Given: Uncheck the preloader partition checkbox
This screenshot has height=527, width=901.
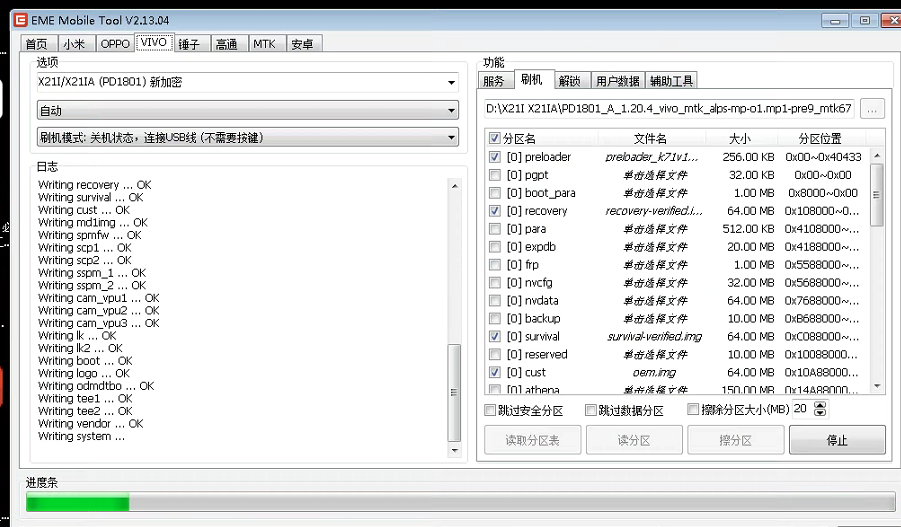Looking at the screenshot, I should 495,158.
